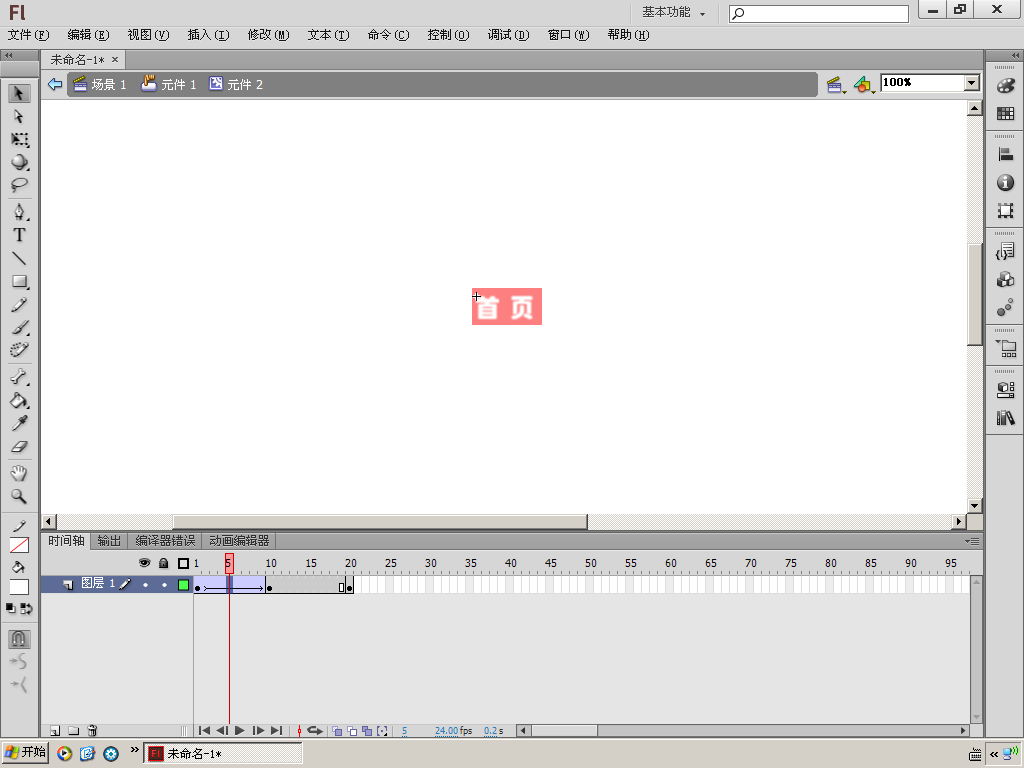Expand the right panel dock arrows
The height and width of the screenshot is (768, 1024).
(1015, 56)
